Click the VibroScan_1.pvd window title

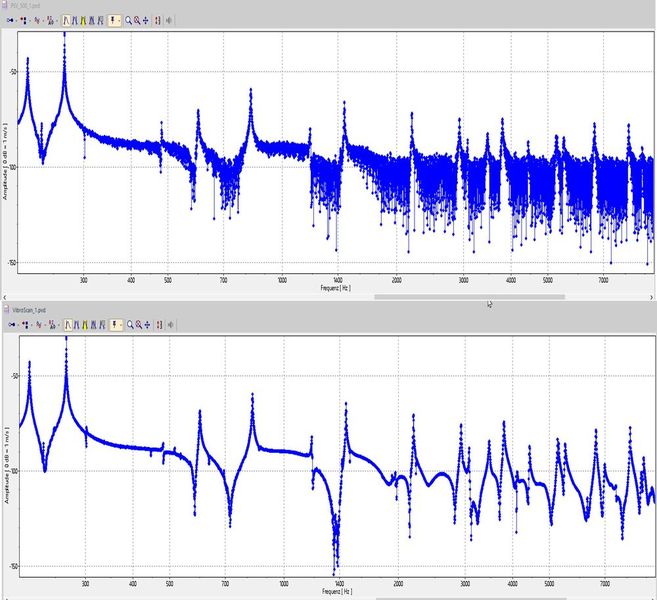28,310
